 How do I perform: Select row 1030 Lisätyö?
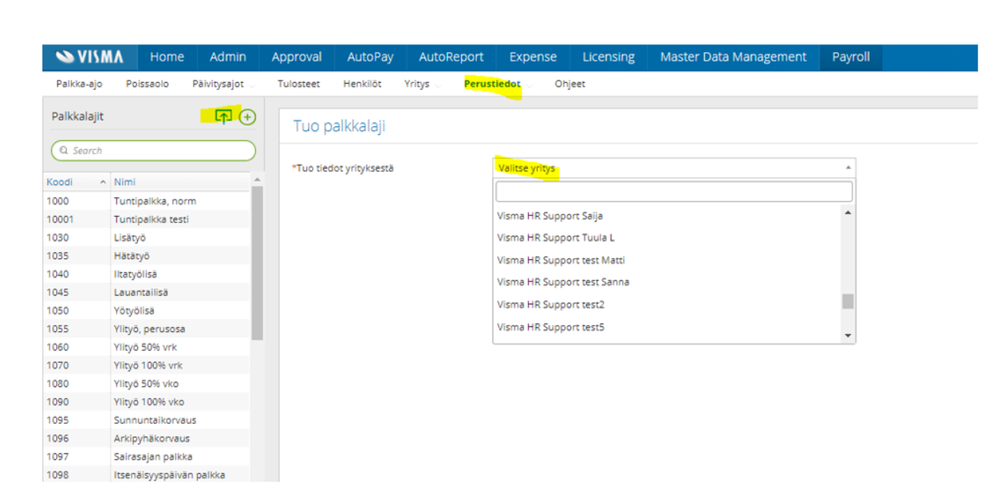[147, 237]
